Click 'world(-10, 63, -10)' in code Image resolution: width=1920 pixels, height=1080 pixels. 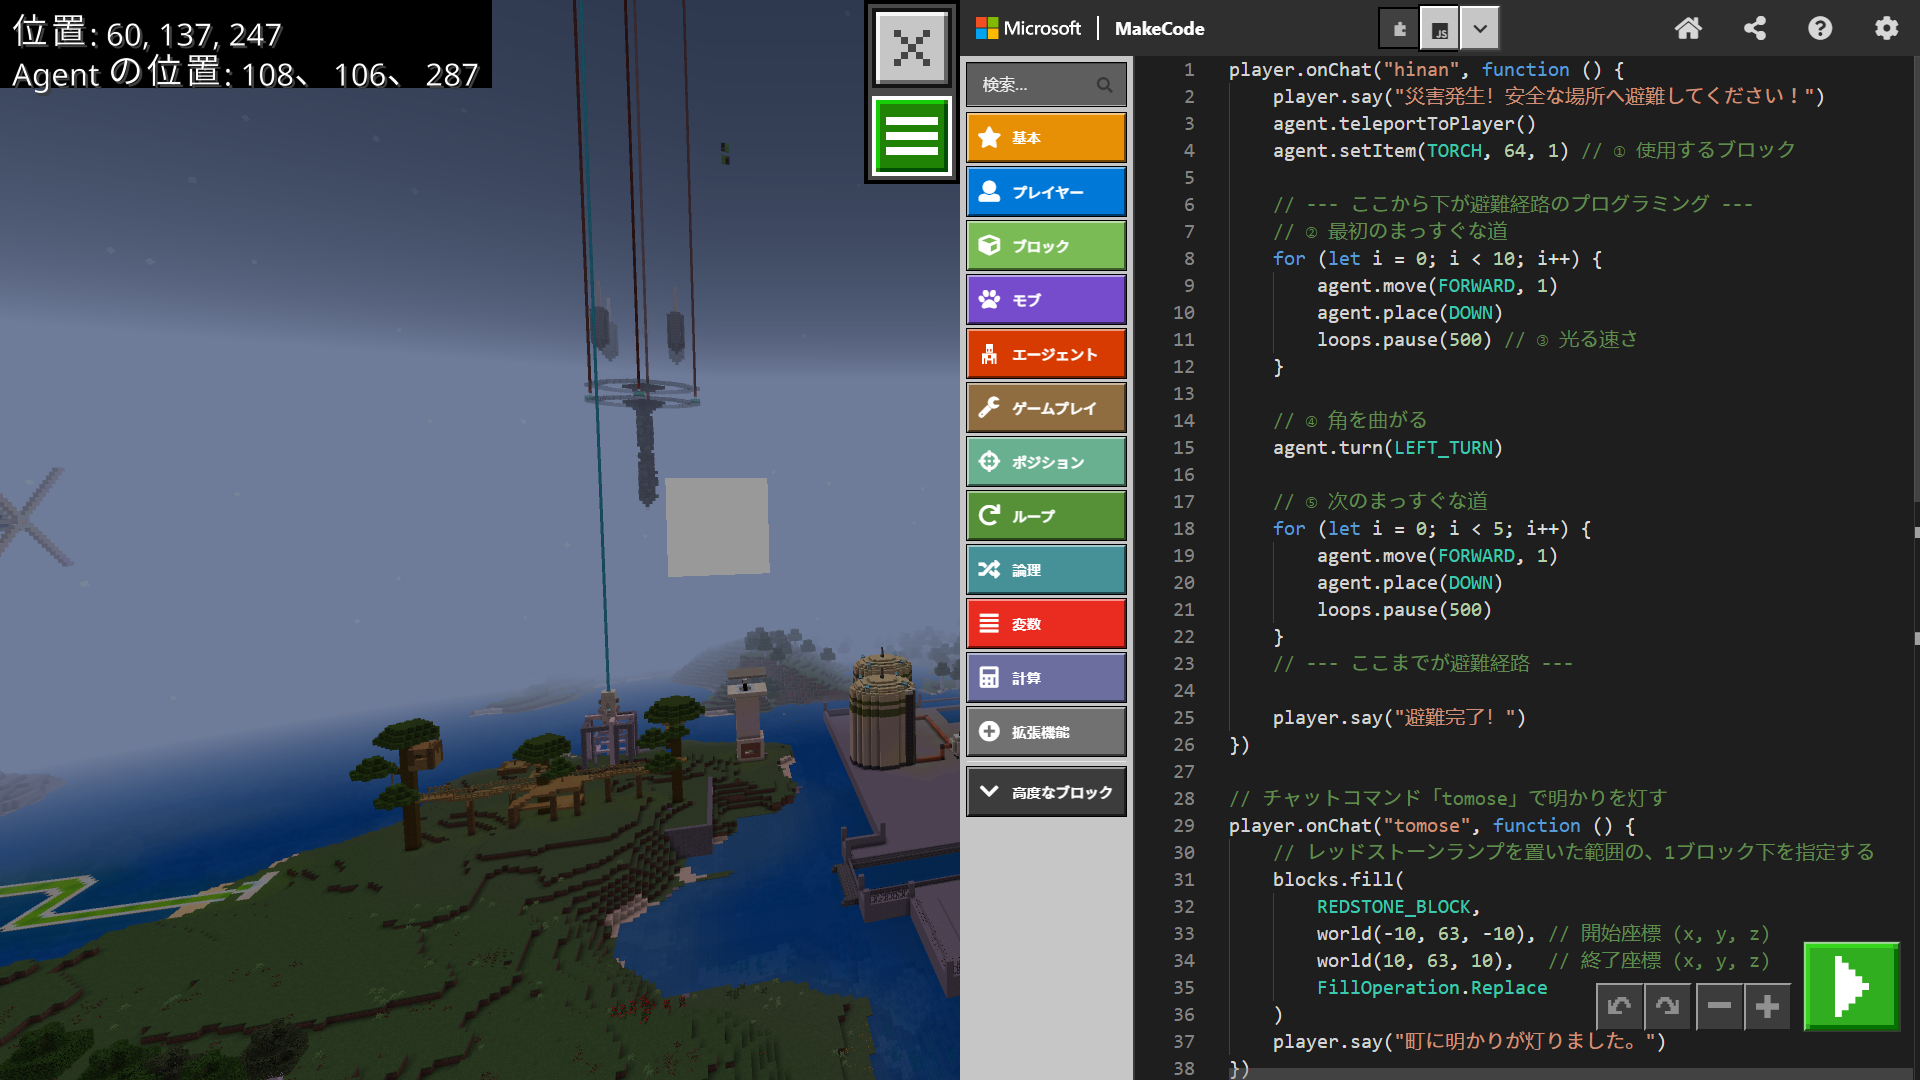pos(1420,933)
